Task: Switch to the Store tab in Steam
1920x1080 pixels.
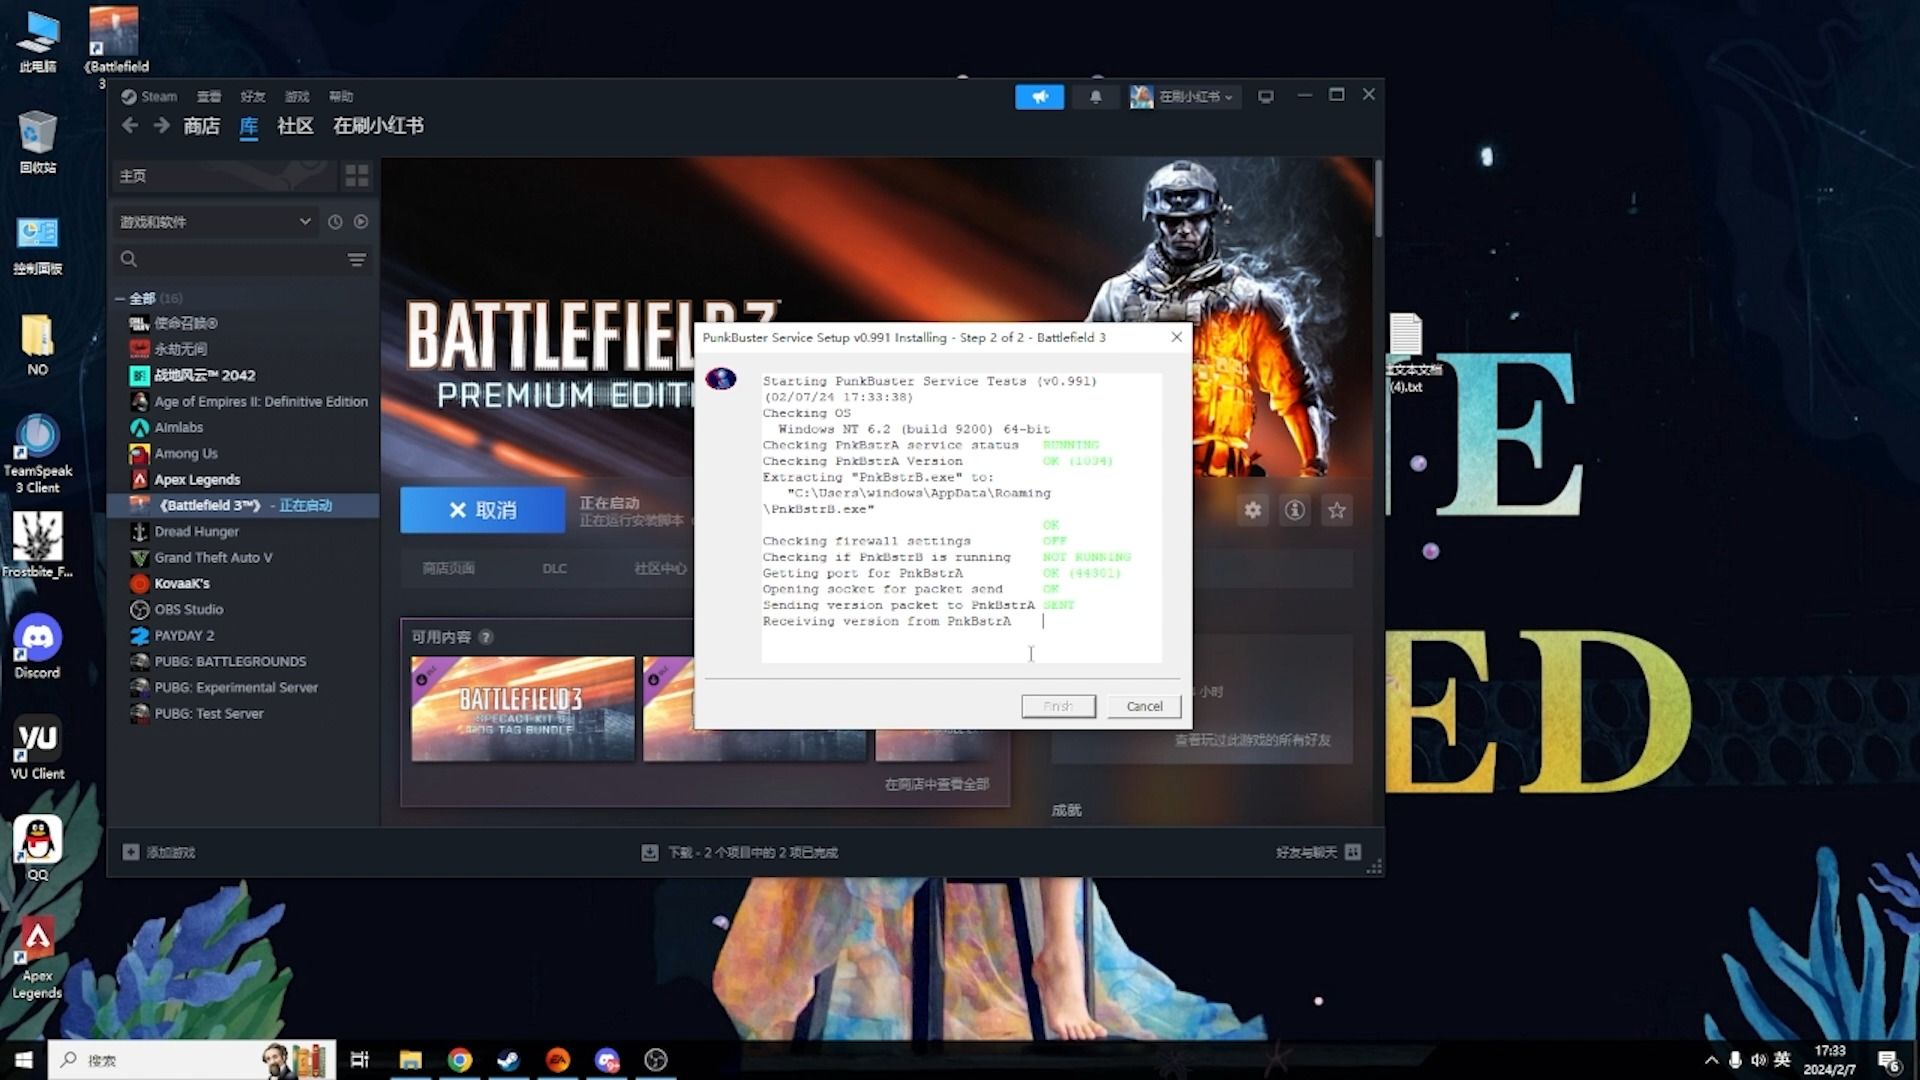Action: (x=201, y=126)
